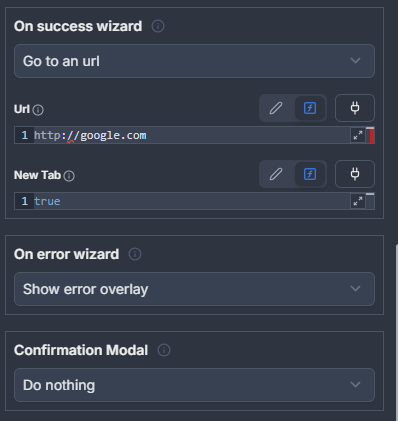
Task: Expand the Url code editor to fullscreen
Action: [358, 135]
